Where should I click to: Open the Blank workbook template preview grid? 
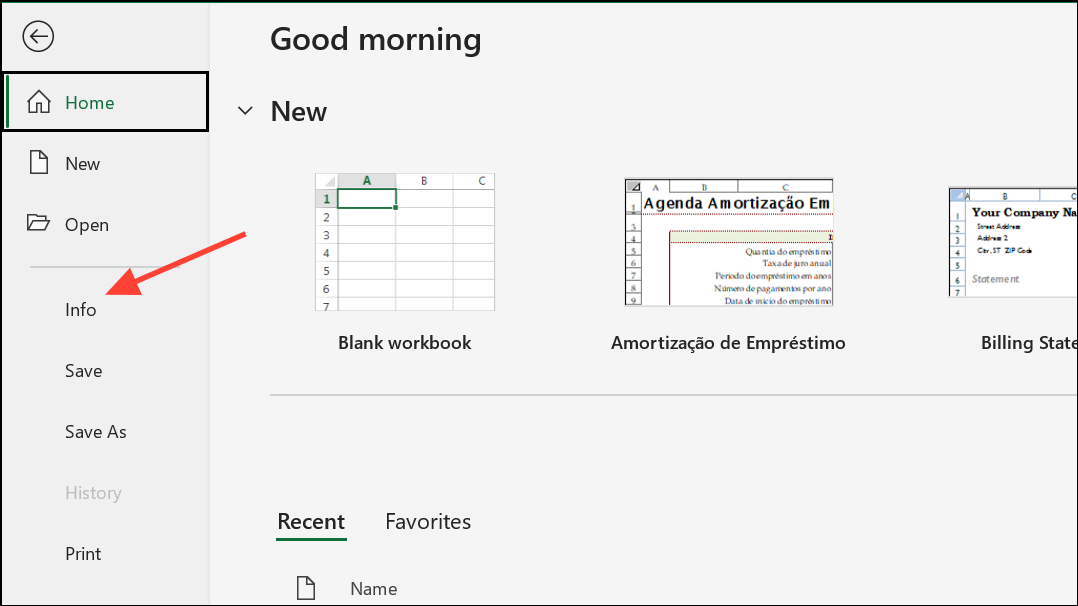pyautogui.click(x=404, y=243)
